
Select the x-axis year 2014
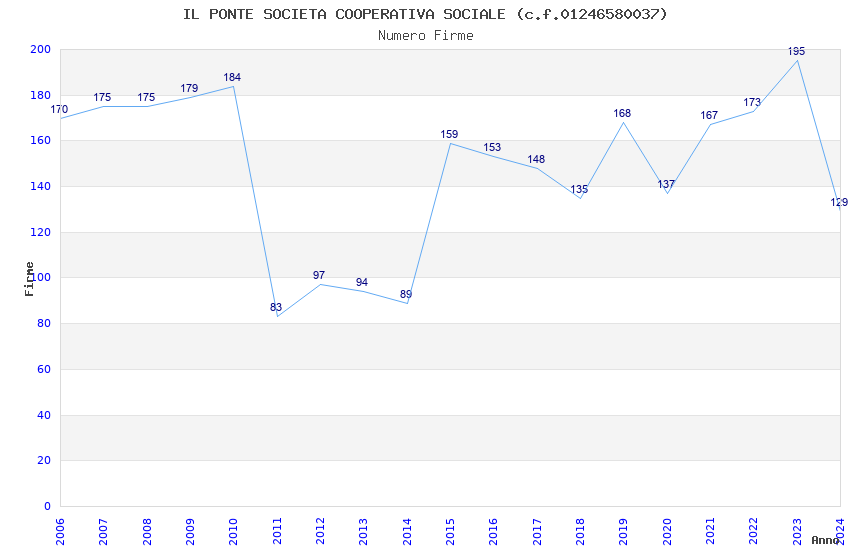[x=407, y=531]
